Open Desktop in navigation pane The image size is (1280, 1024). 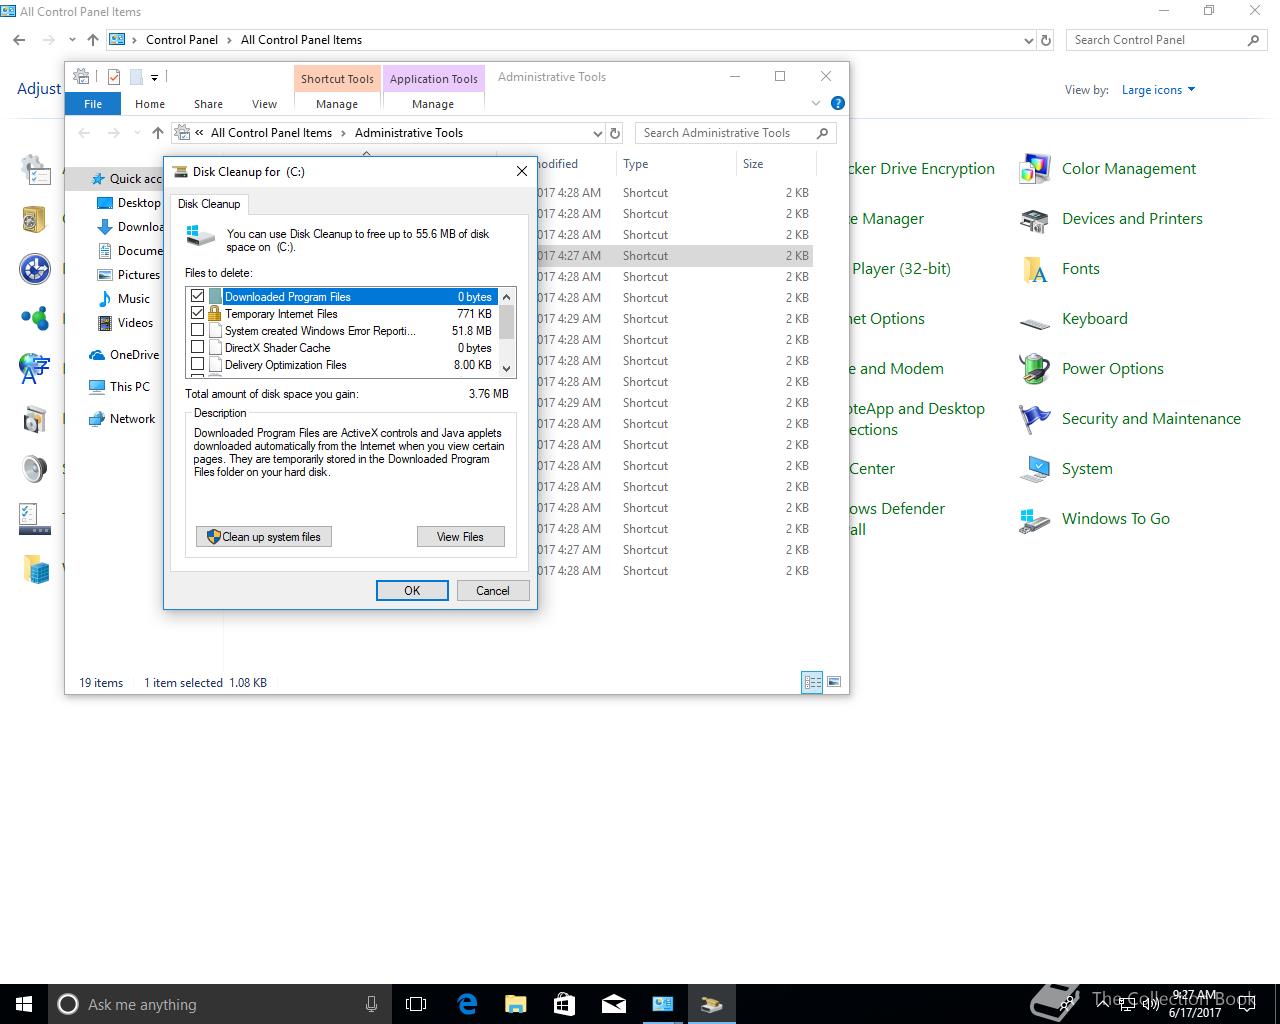point(129,203)
